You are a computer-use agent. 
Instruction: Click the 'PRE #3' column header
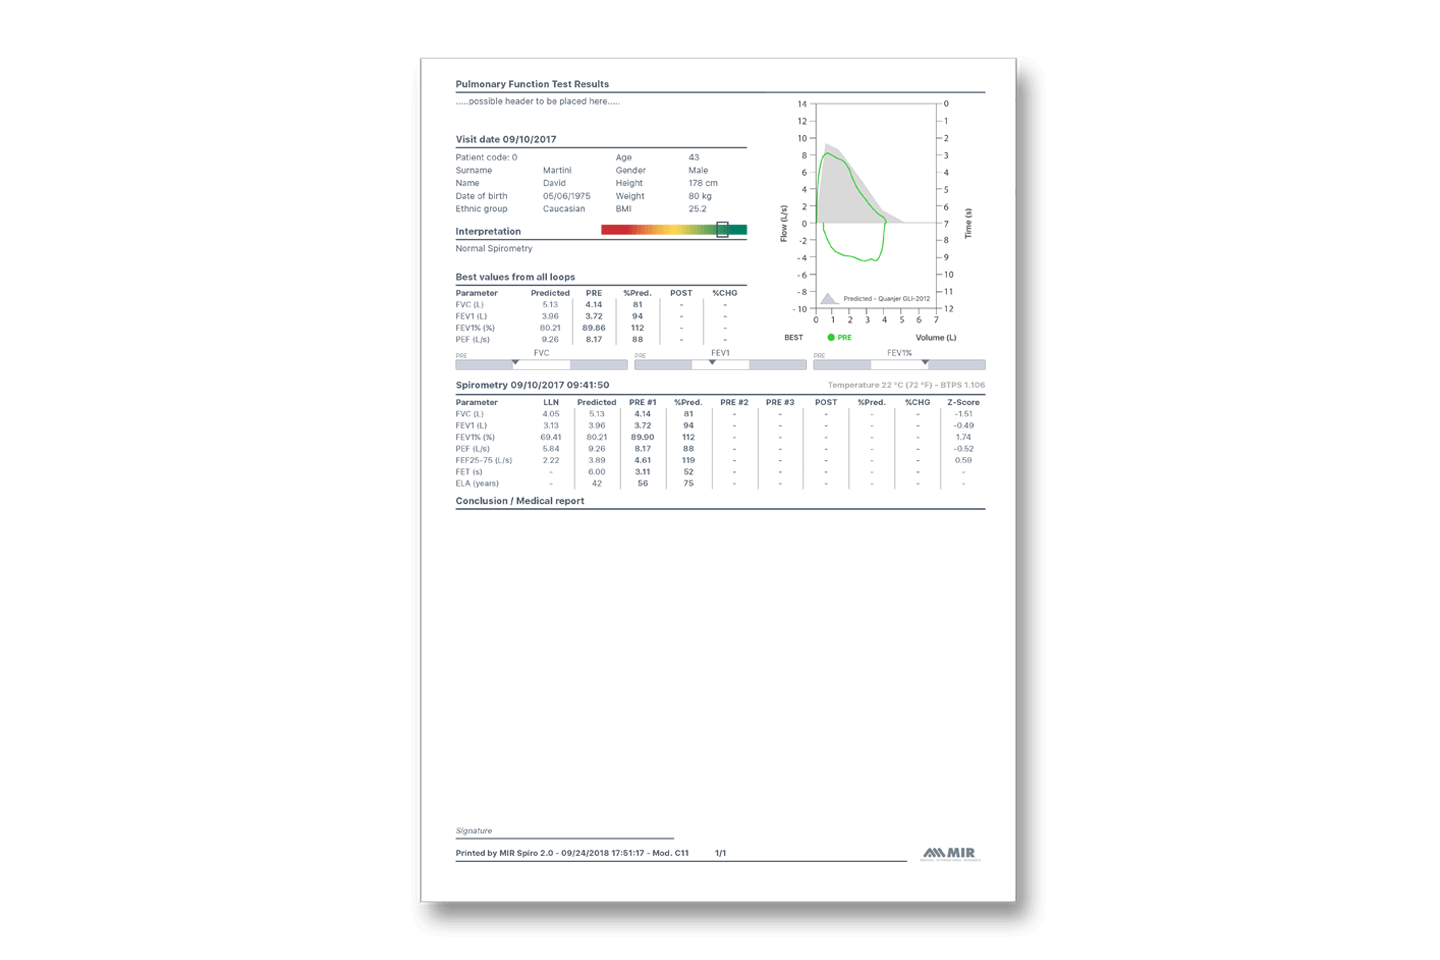coord(780,402)
